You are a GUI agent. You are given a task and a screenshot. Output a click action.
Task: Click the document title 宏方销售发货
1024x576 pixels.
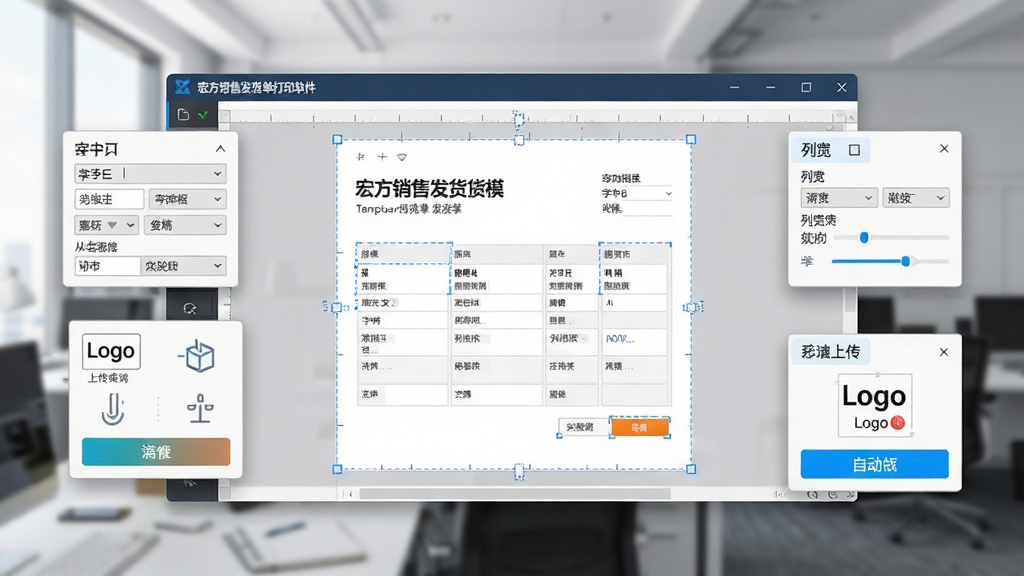(429, 189)
